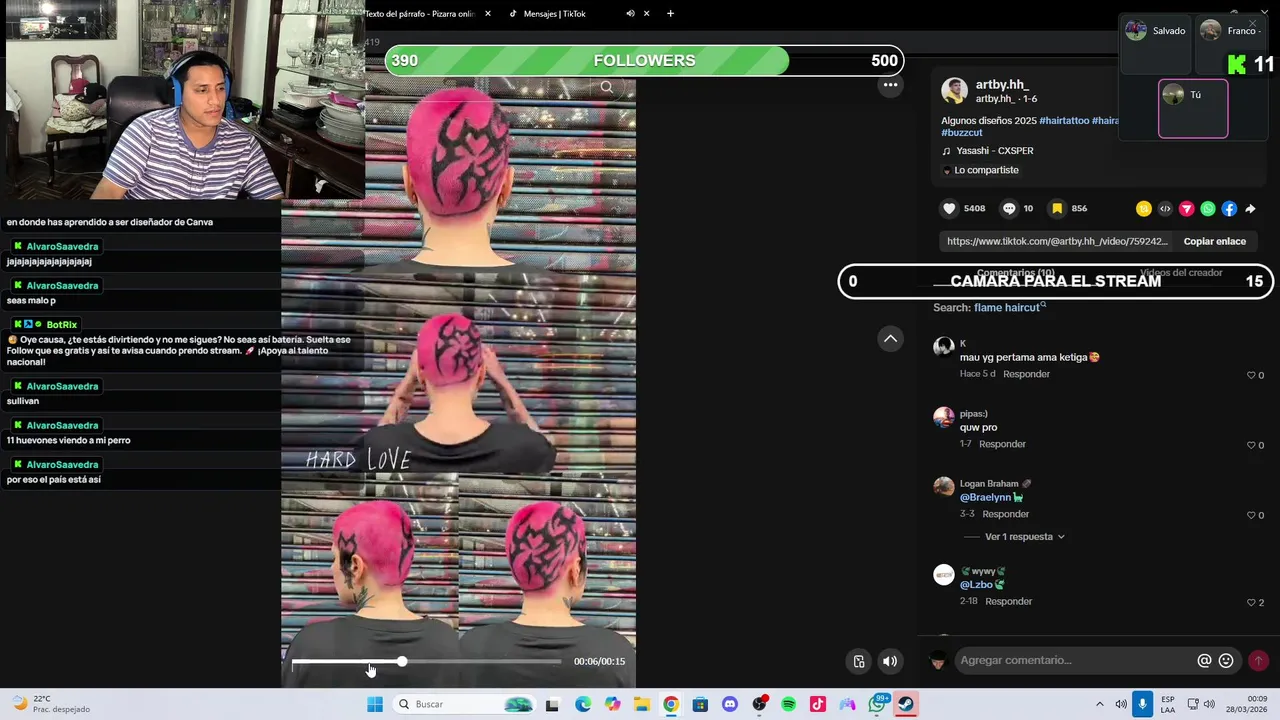
Task: Reply to Logan Braham's comment
Action: tap(1005, 514)
